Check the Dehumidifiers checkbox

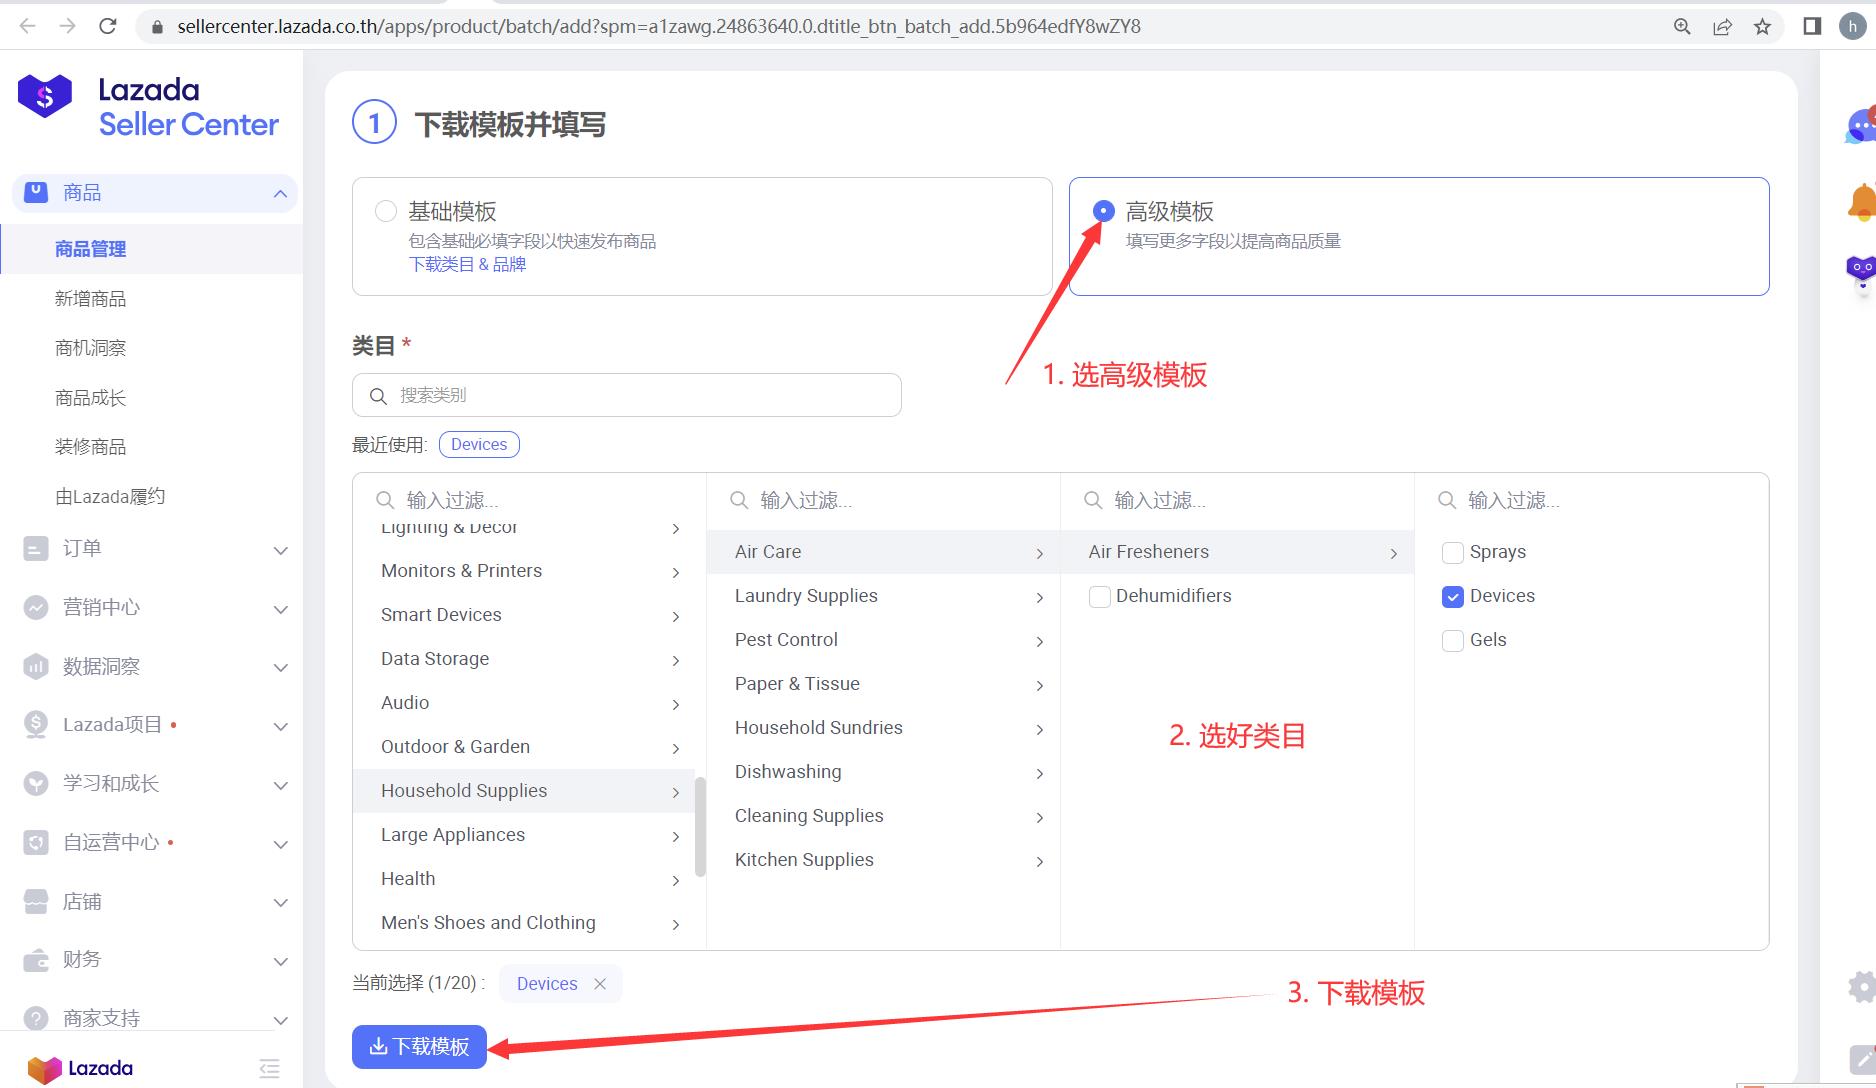pos(1100,597)
